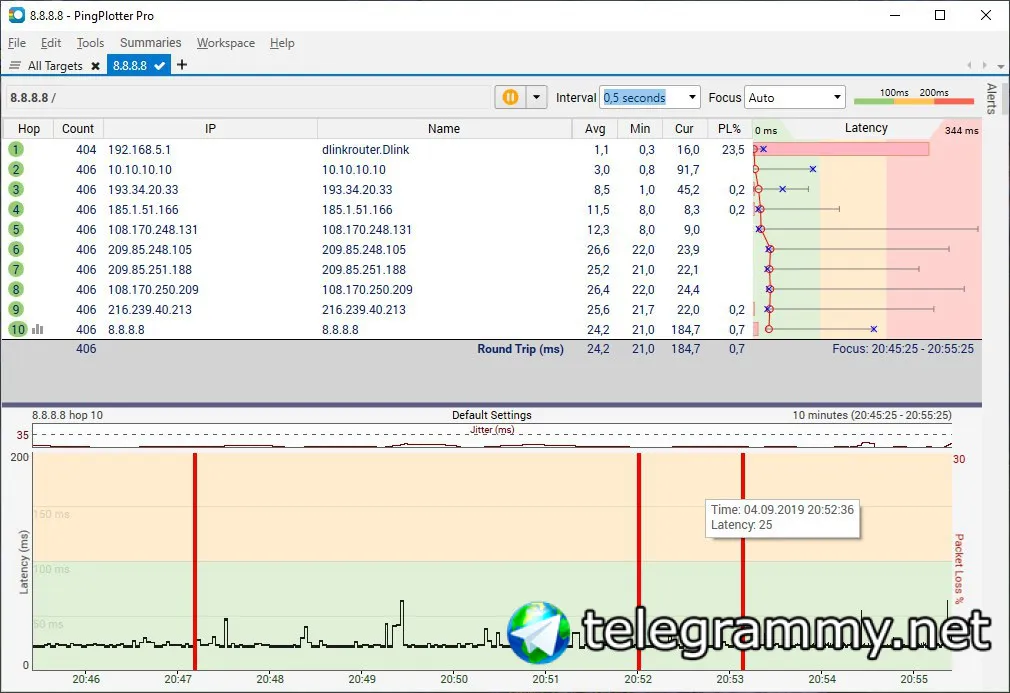Click the scroll tabs right arrow

coord(984,65)
